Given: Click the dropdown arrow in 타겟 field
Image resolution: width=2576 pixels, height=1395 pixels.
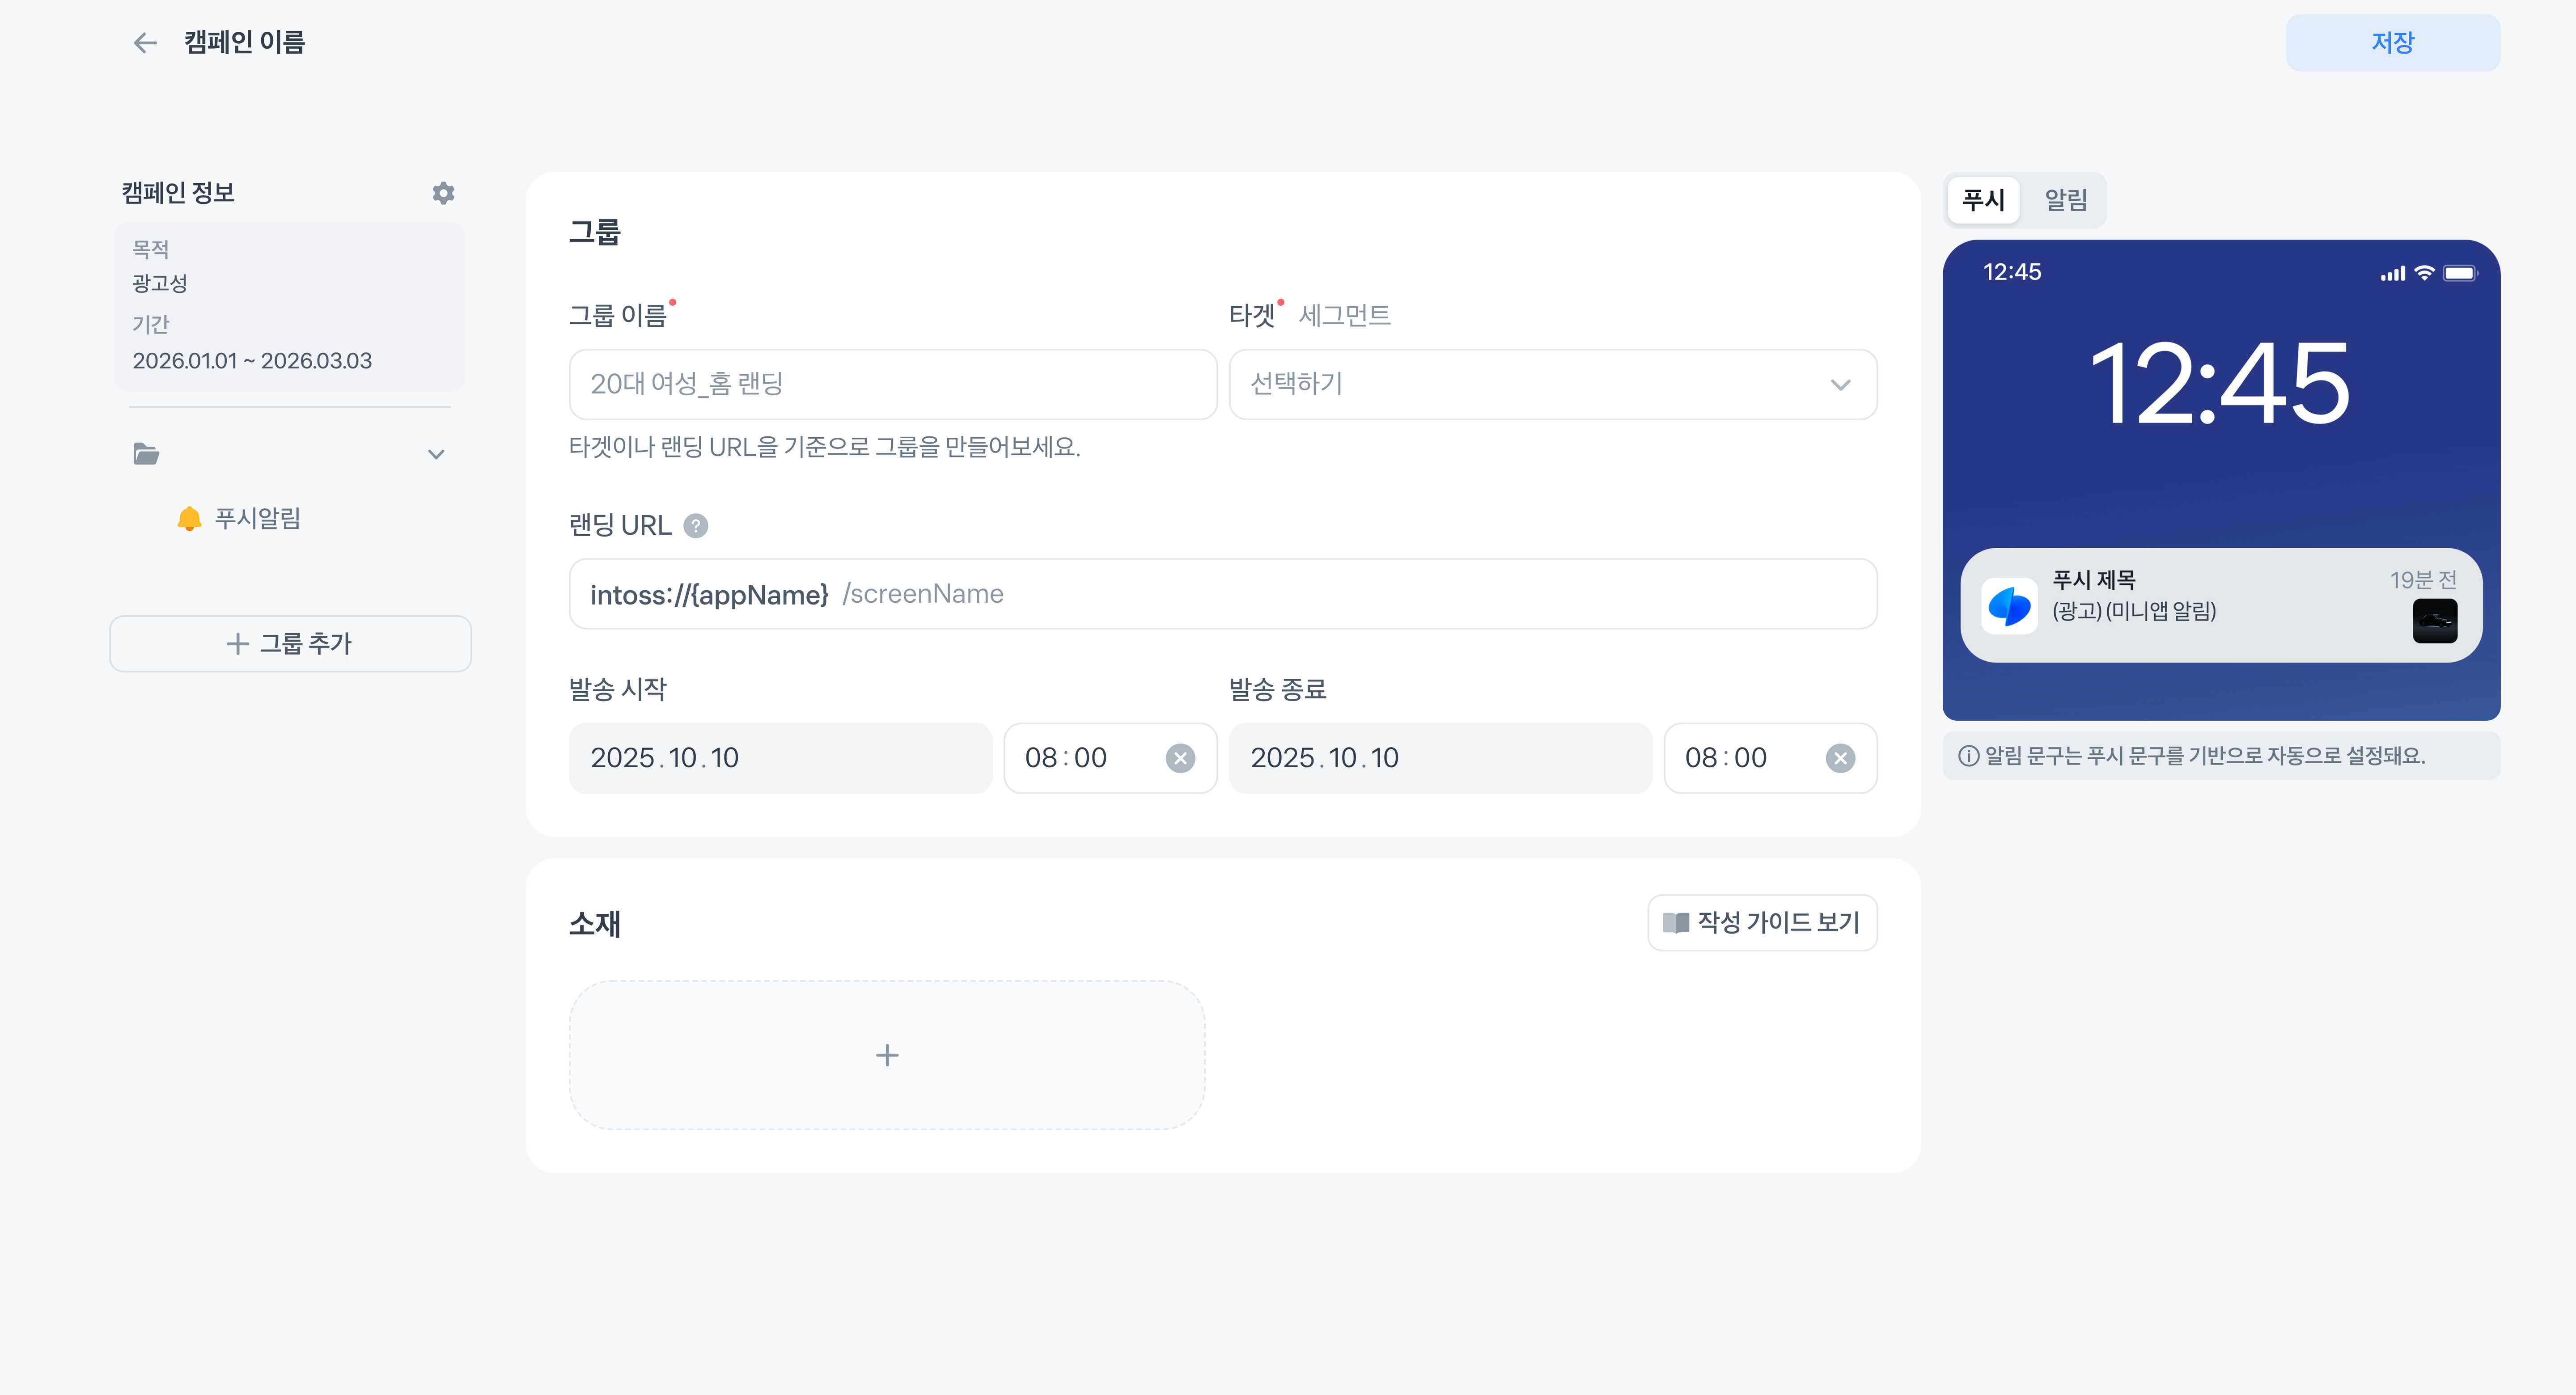Looking at the screenshot, I should click(1840, 385).
